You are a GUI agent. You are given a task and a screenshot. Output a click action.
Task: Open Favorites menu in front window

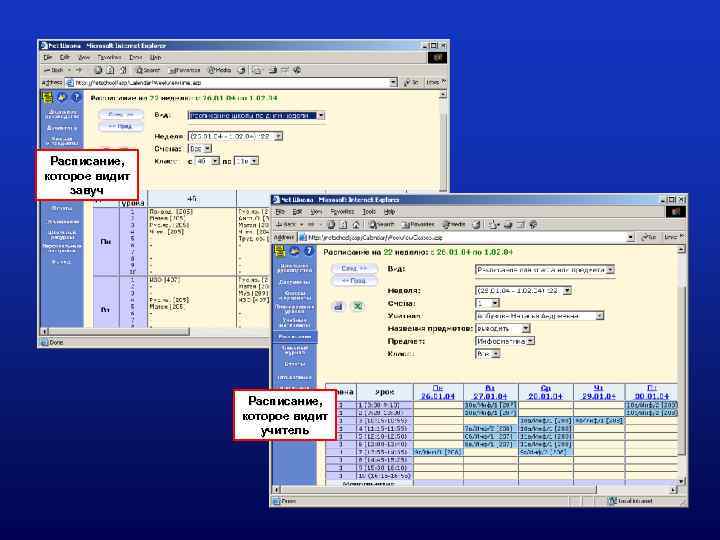(342, 212)
